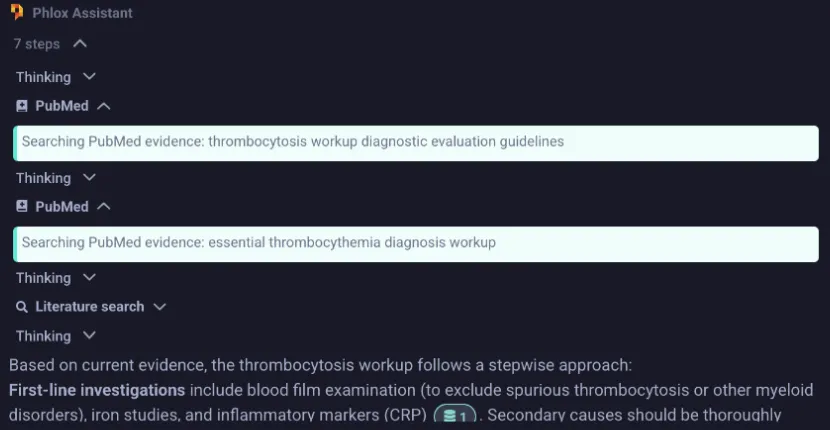The image size is (830, 430).
Task: Select the essential thrombocythemia search box
Action: pyautogui.click(x=416, y=244)
